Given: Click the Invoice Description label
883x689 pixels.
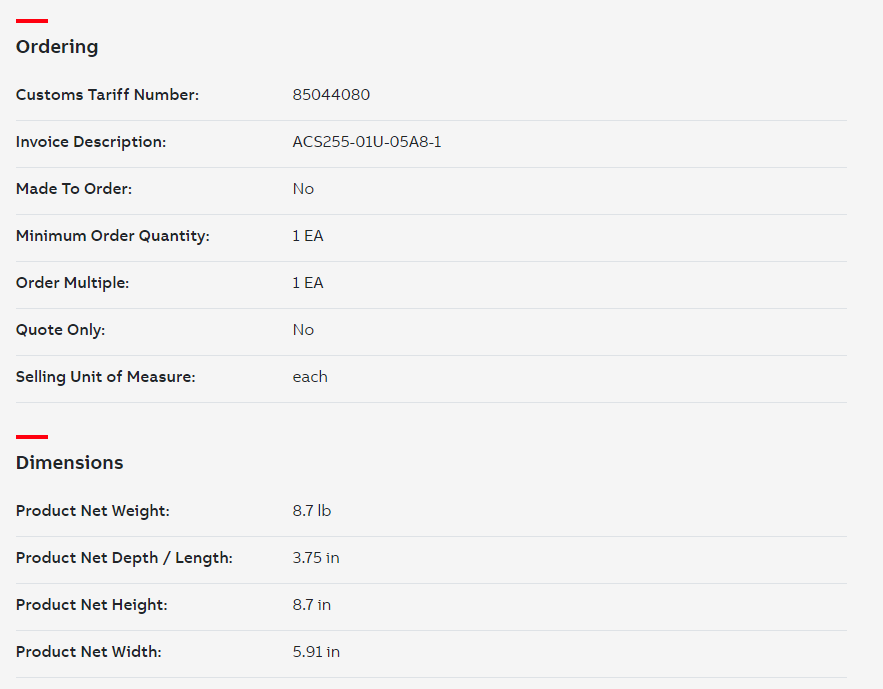Looking at the screenshot, I should pyautogui.click(x=91, y=142).
